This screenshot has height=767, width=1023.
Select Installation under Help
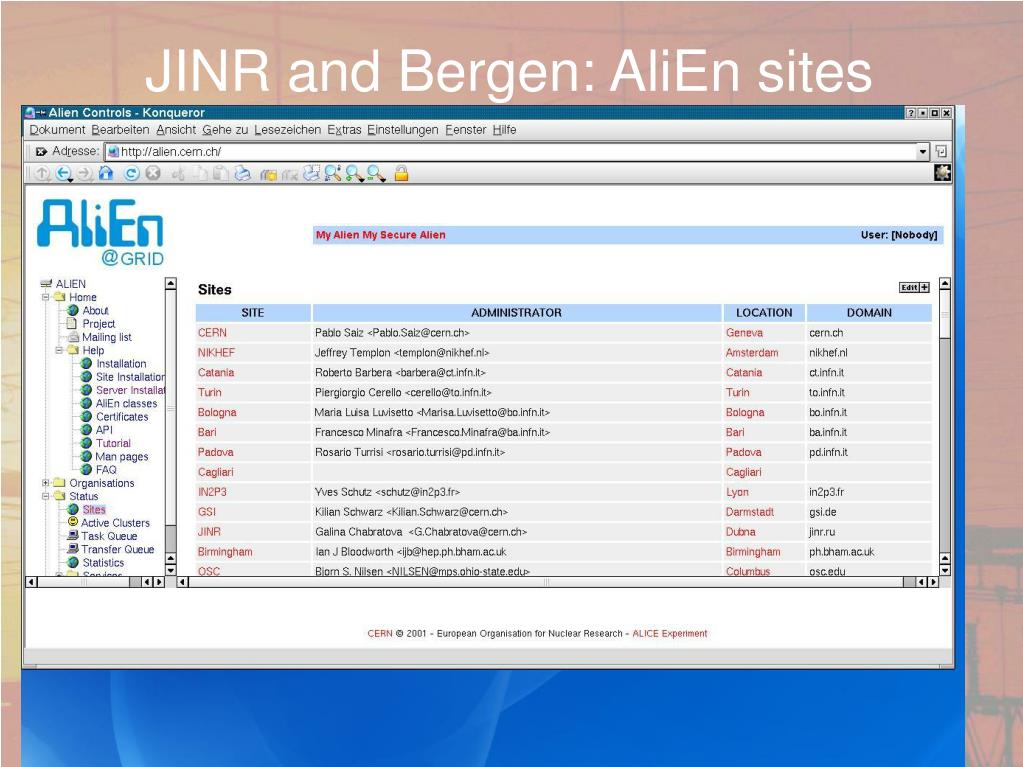point(121,363)
